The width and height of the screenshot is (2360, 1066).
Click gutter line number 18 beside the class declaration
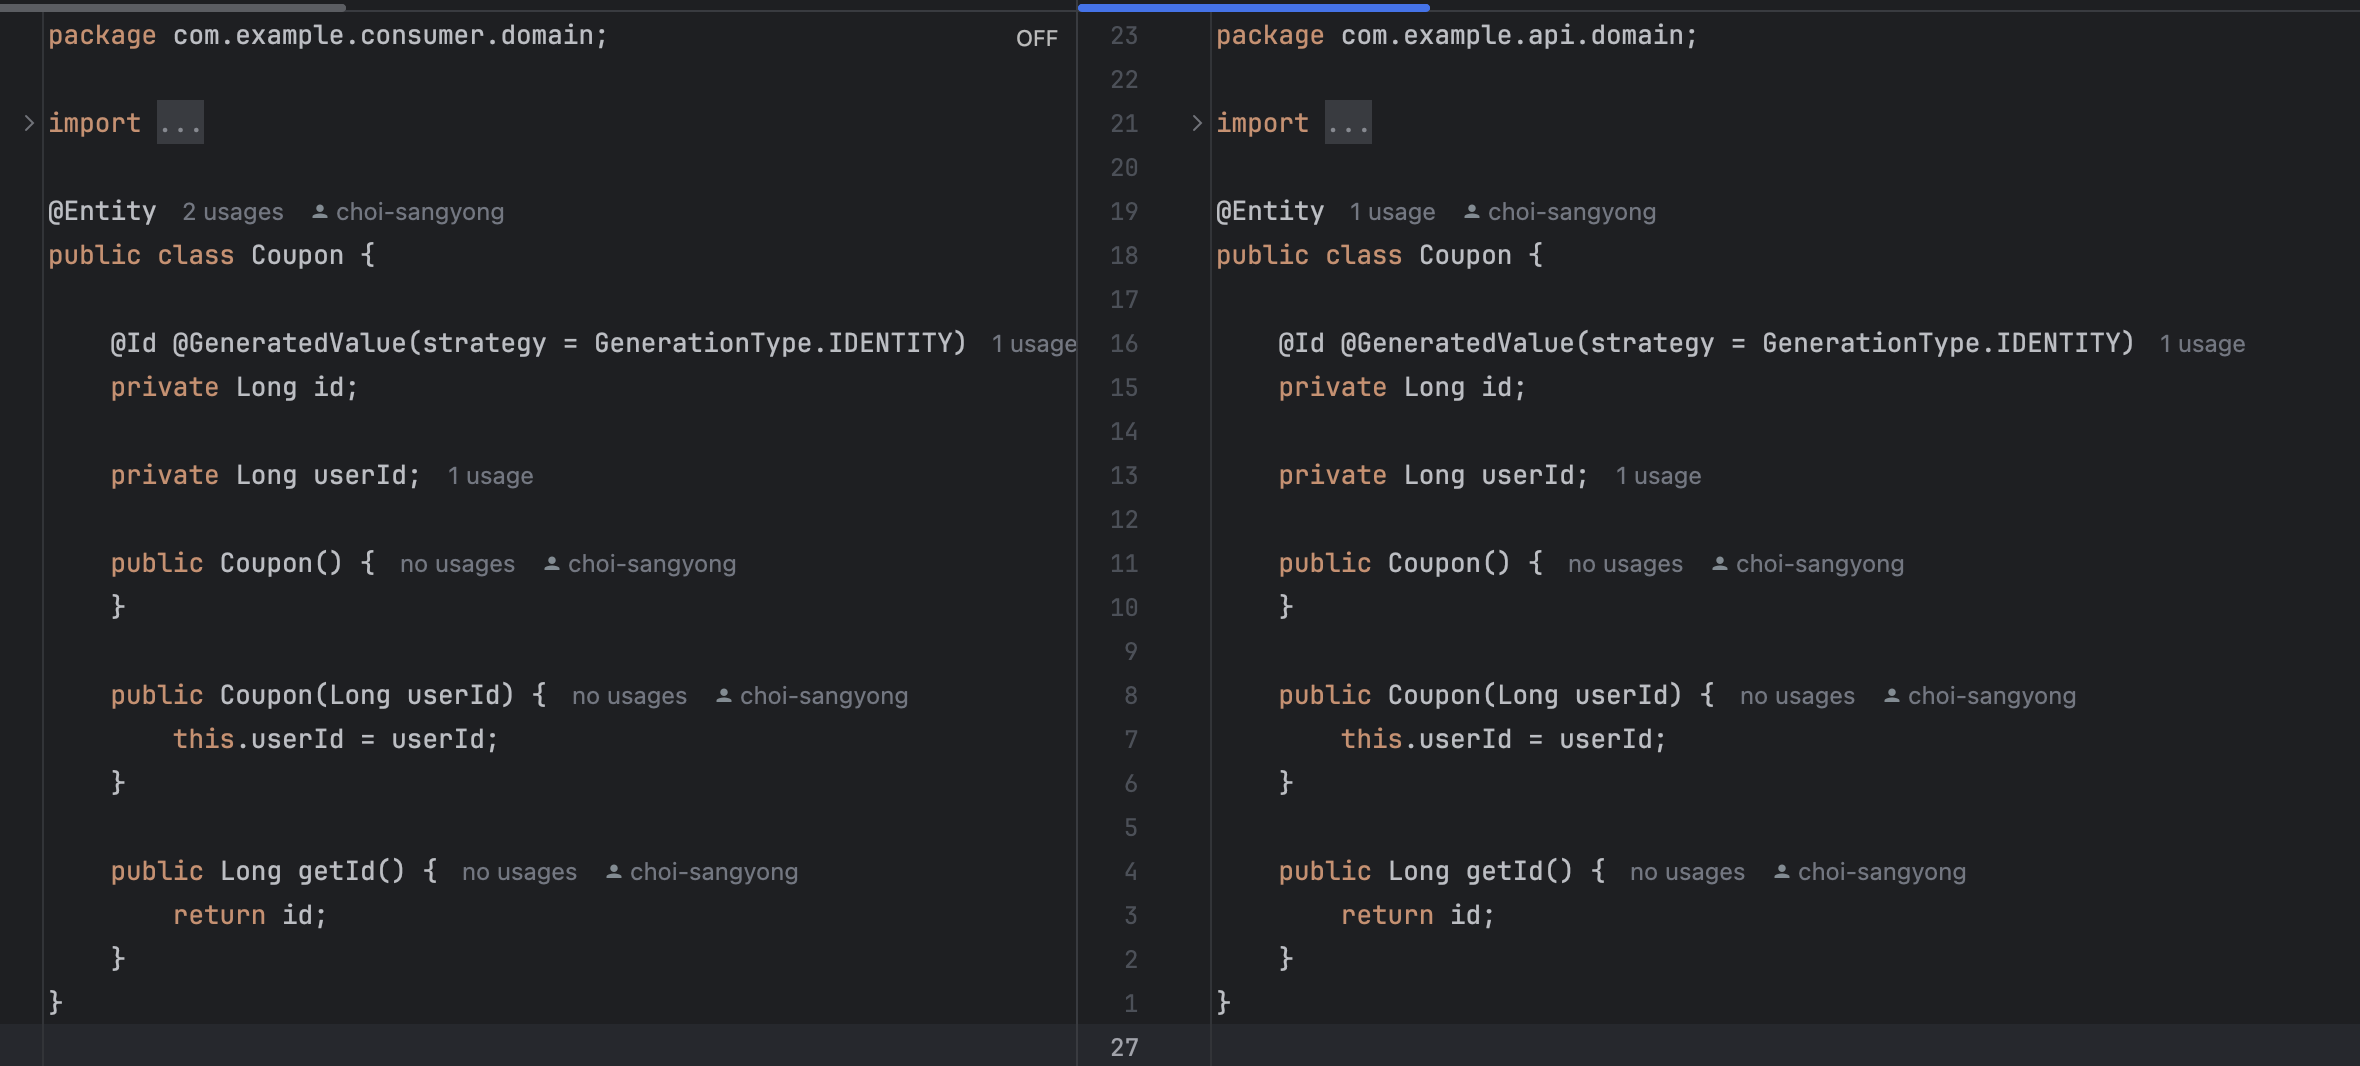click(x=1124, y=256)
